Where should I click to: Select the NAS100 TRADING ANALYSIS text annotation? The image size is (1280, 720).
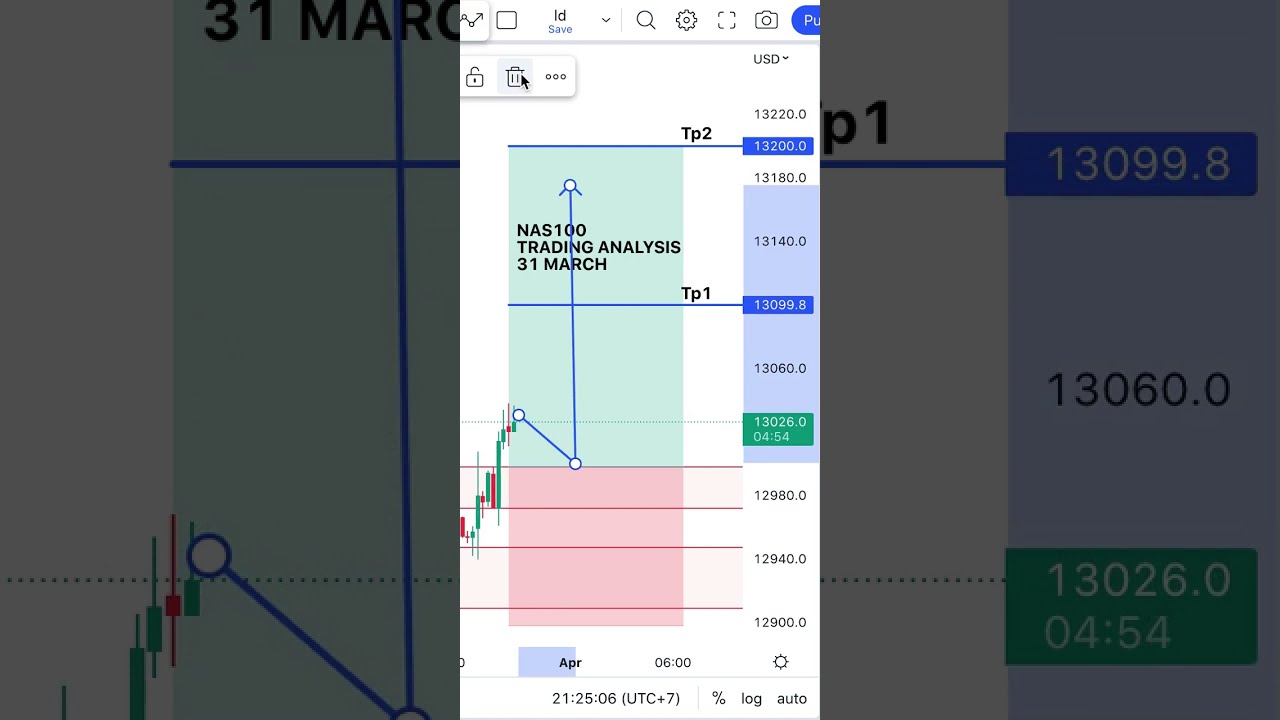click(x=598, y=247)
